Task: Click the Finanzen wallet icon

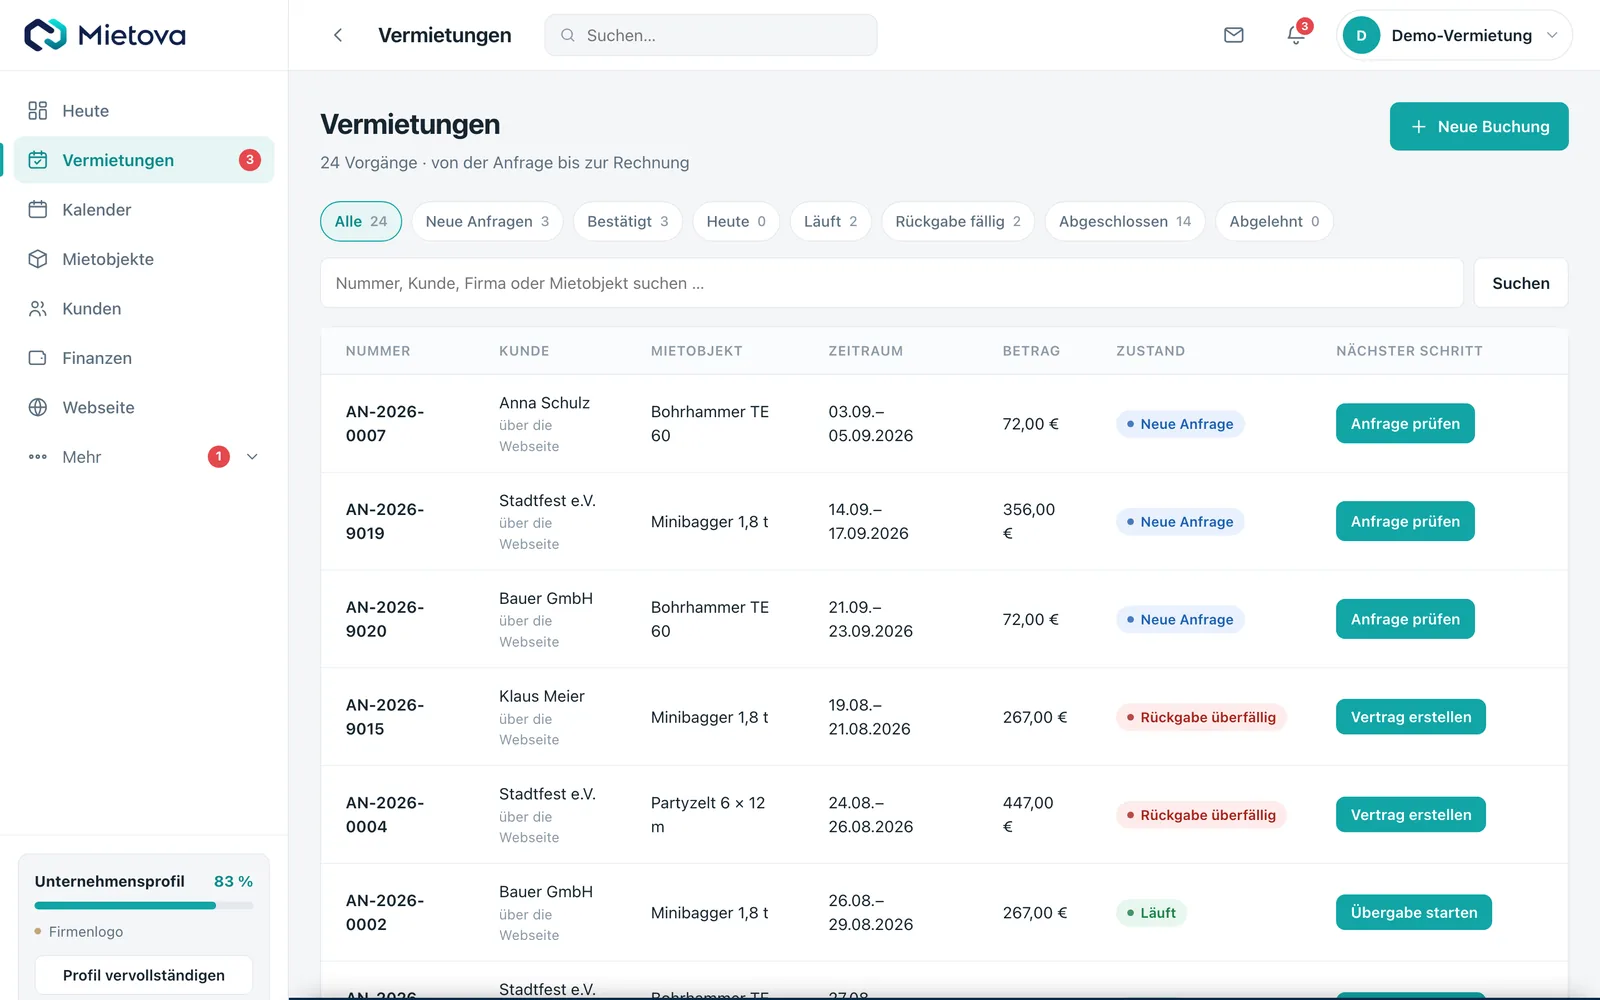Action: tap(38, 358)
